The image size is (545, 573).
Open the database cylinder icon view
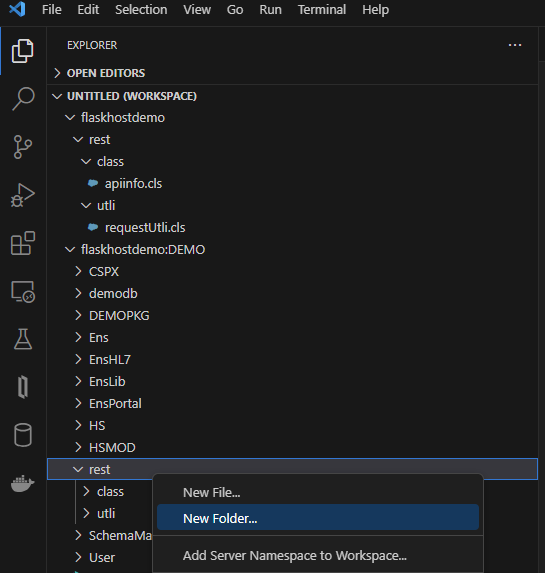23,435
